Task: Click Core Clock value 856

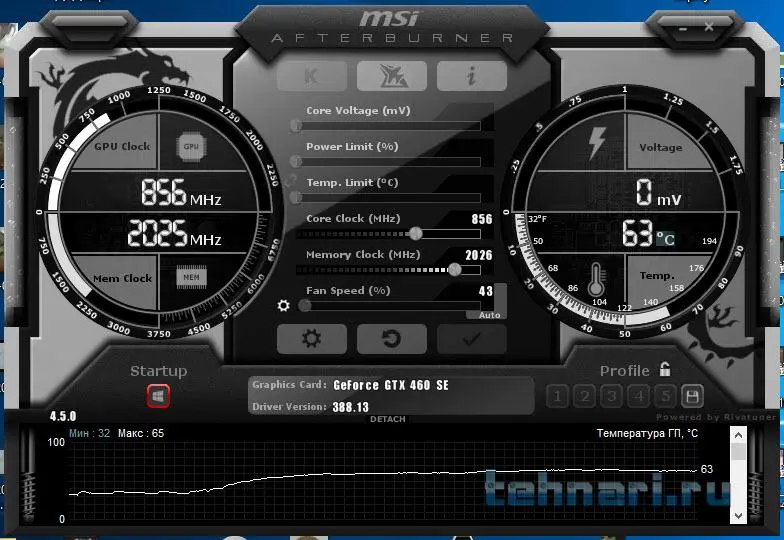Action: [x=482, y=219]
